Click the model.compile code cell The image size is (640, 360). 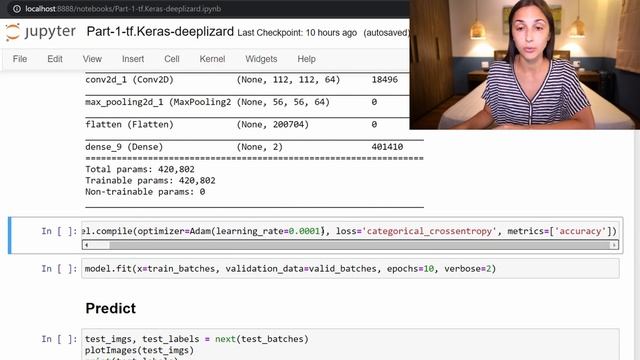(x=350, y=231)
